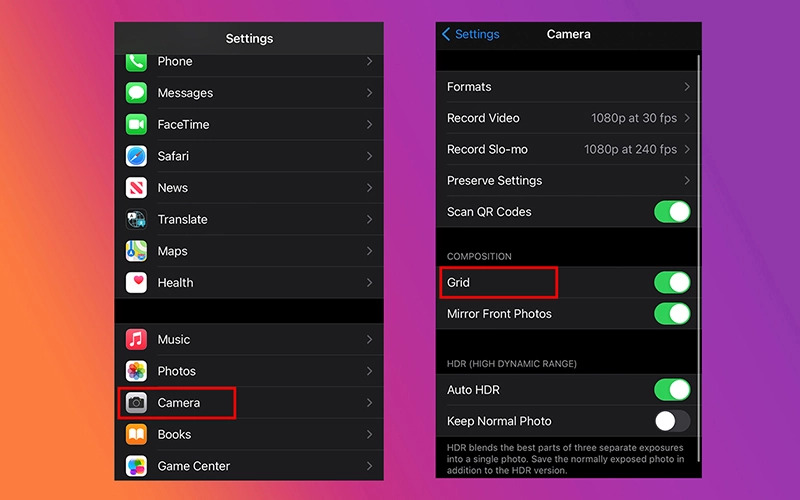Go back via Settings link
Screen dimensions: 800x500
click(477, 34)
